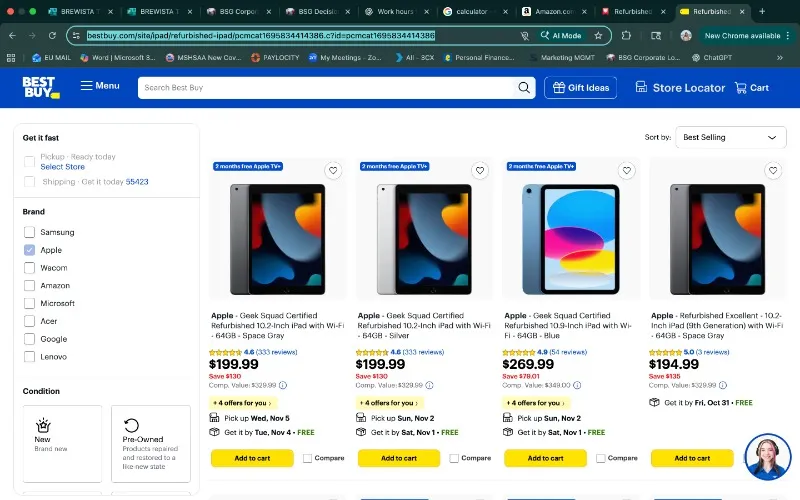Open the Cart icon in header
800x500 pixels.
752,88
